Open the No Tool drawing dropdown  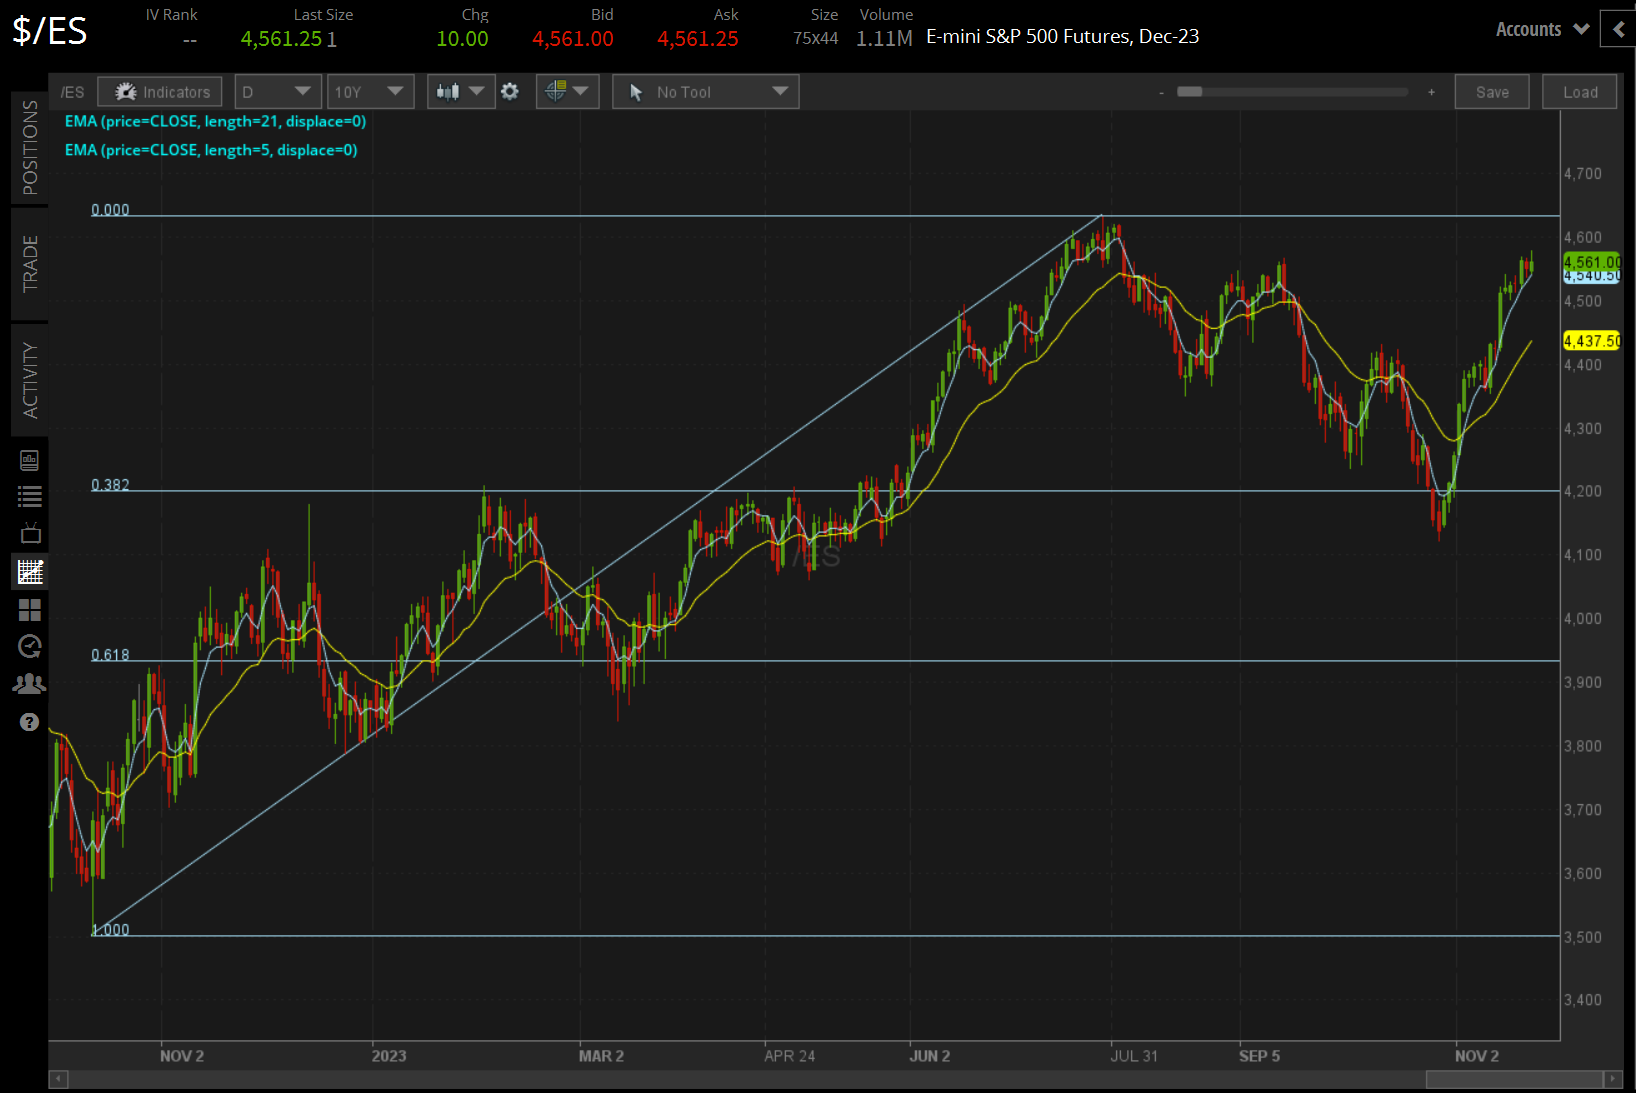(706, 92)
